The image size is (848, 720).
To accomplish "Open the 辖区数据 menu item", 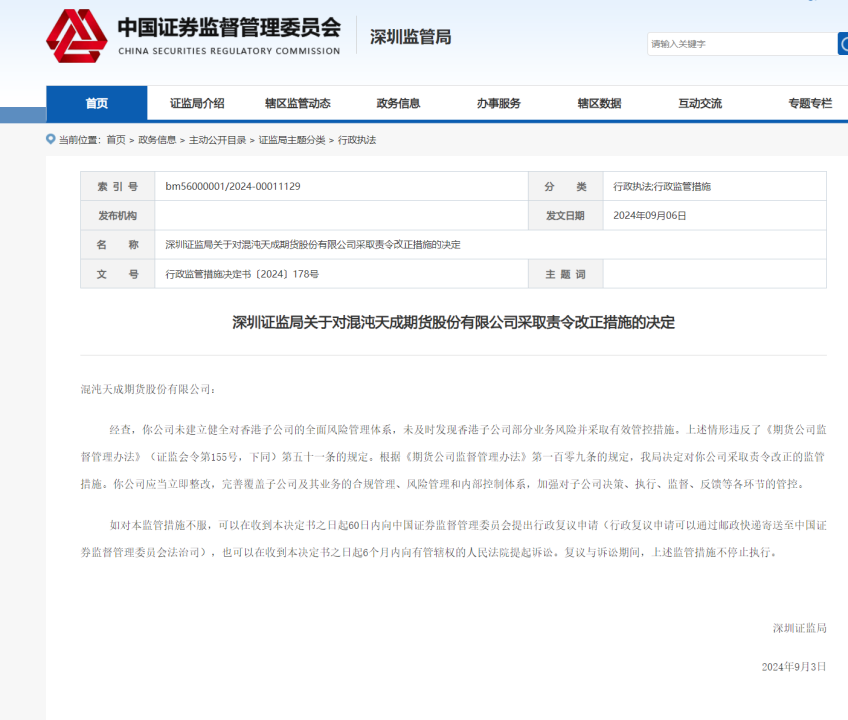I will tap(599, 103).
